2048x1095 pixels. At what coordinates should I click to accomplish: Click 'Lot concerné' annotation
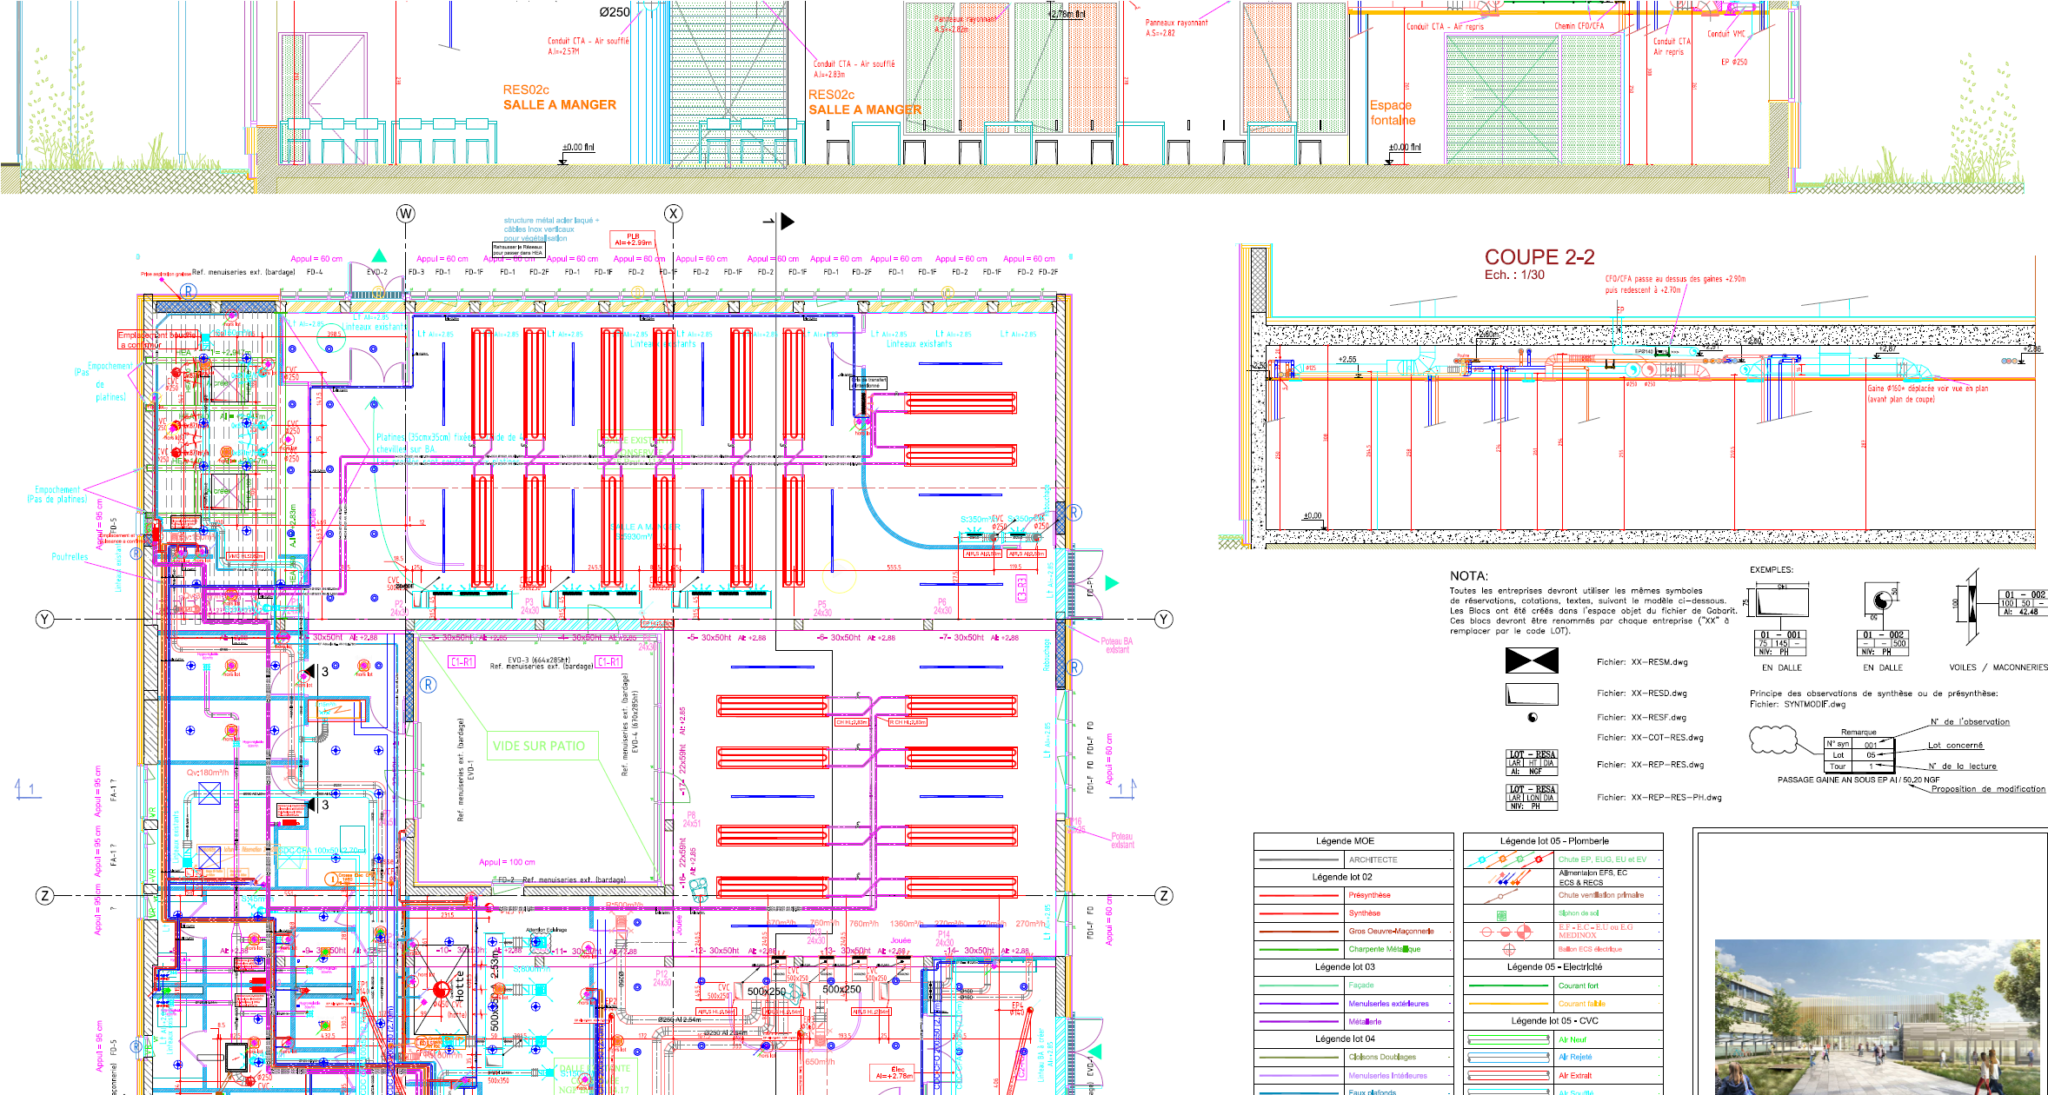pyautogui.click(x=1955, y=745)
